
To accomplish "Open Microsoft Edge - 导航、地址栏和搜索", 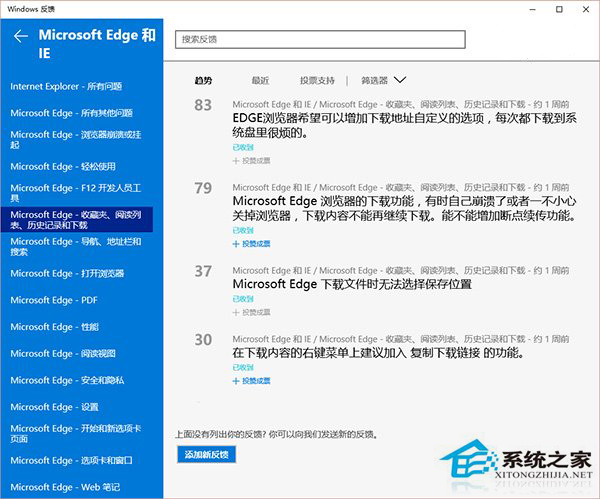I will pyautogui.click(x=76, y=246).
